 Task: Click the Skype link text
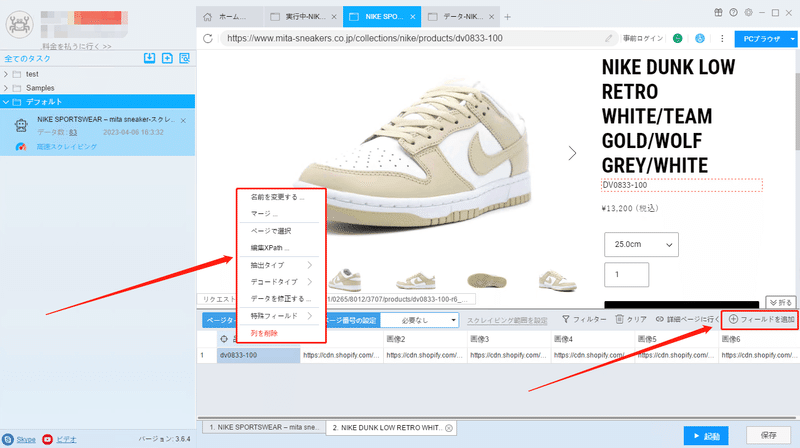pos(26,439)
